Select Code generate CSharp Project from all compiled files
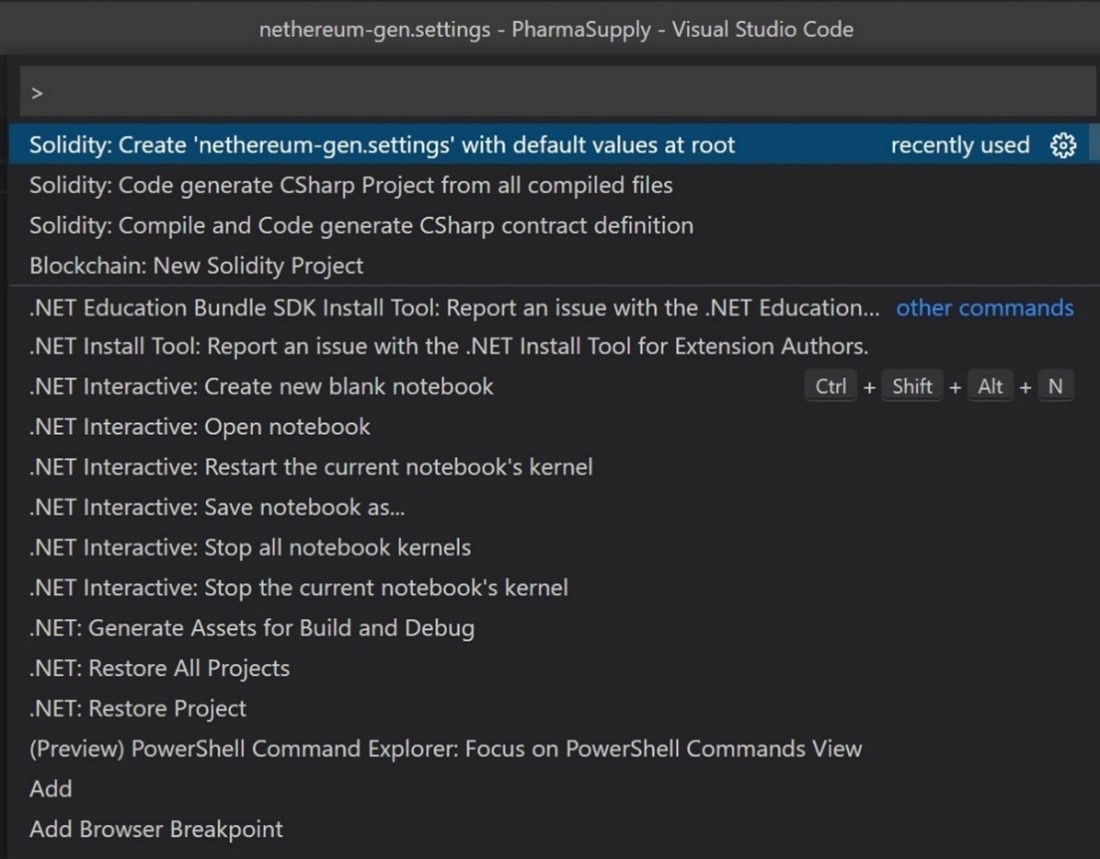 (x=351, y=186)
